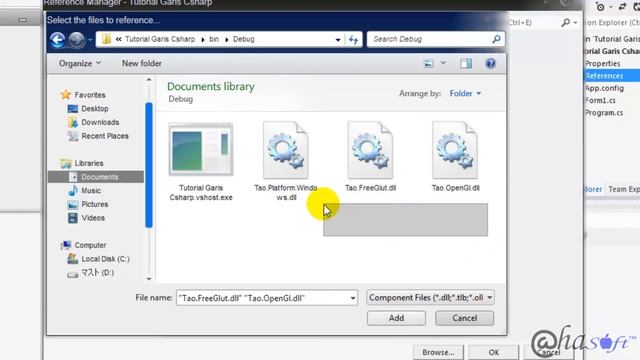Select the Tao.FreeGlut.dll file icon
640x360 pixels.
370,150
